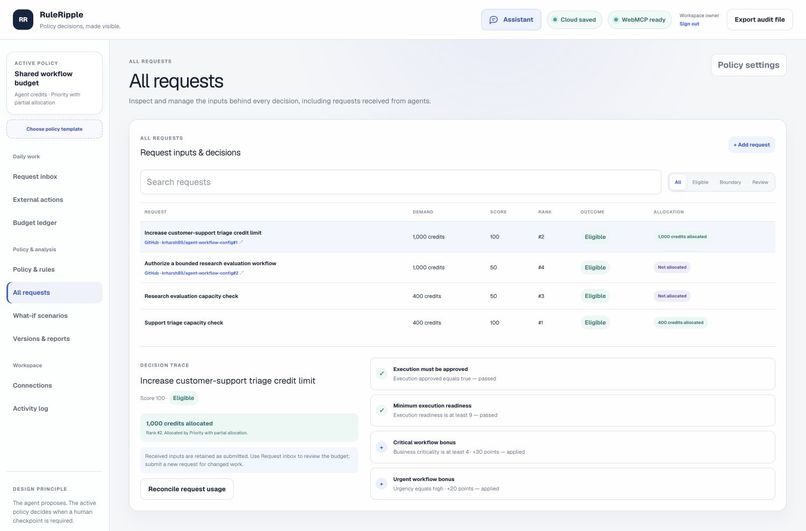806x531 pixels.
Task: Open external link icon beside agent-workflow-config#2
Action: click(x=242, y=273)
